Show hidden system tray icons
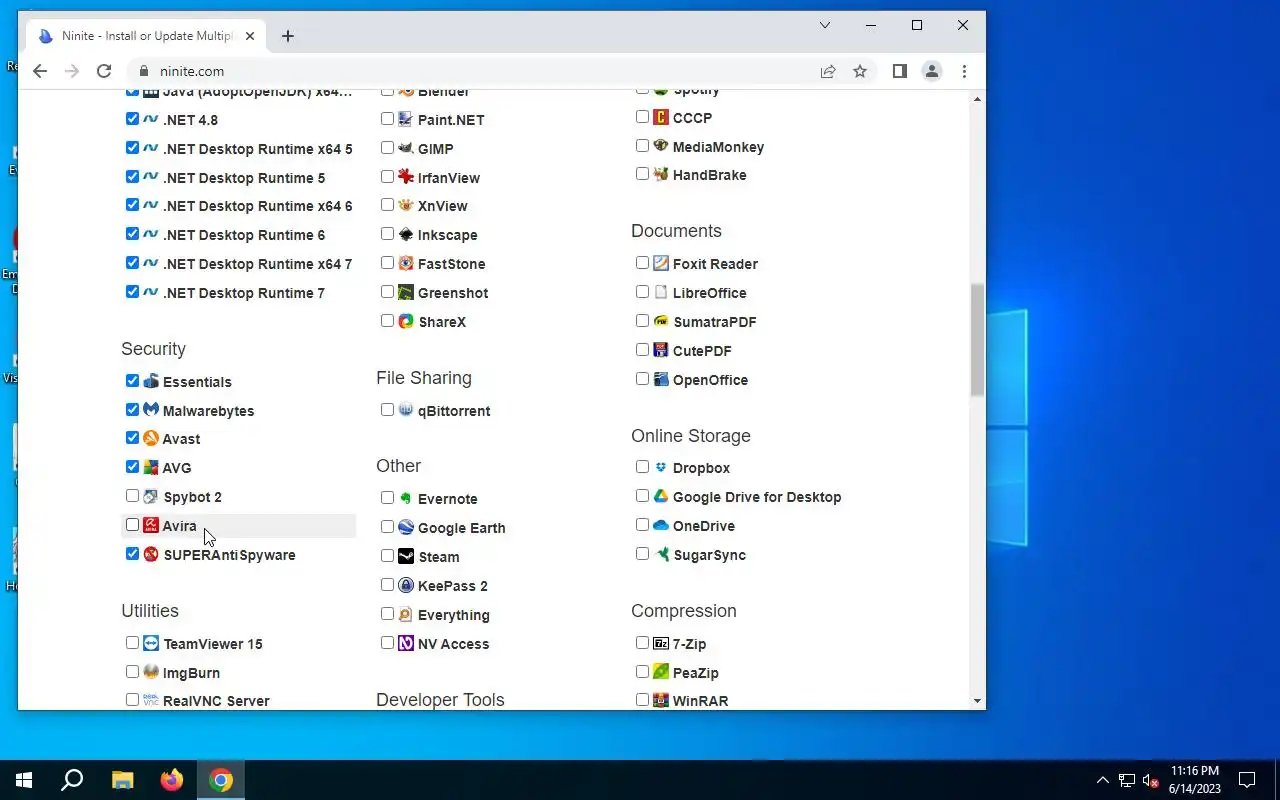This screenshot has width=1280, height=800. coord(1103,780)
